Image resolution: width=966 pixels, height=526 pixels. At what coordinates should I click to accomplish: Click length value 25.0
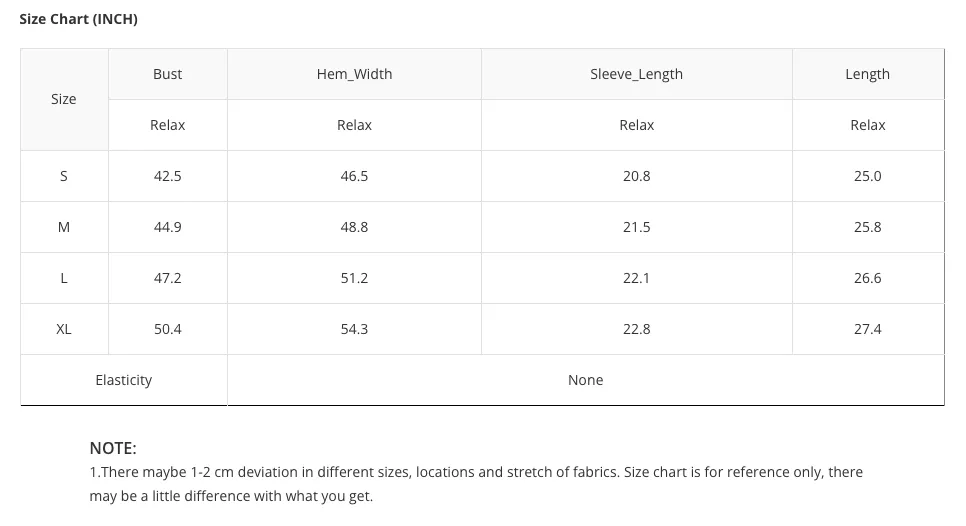click(x=867, y=176)
